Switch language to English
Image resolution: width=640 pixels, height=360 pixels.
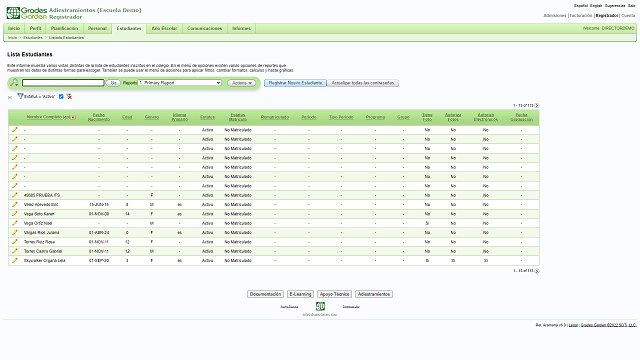click(596, 6)
